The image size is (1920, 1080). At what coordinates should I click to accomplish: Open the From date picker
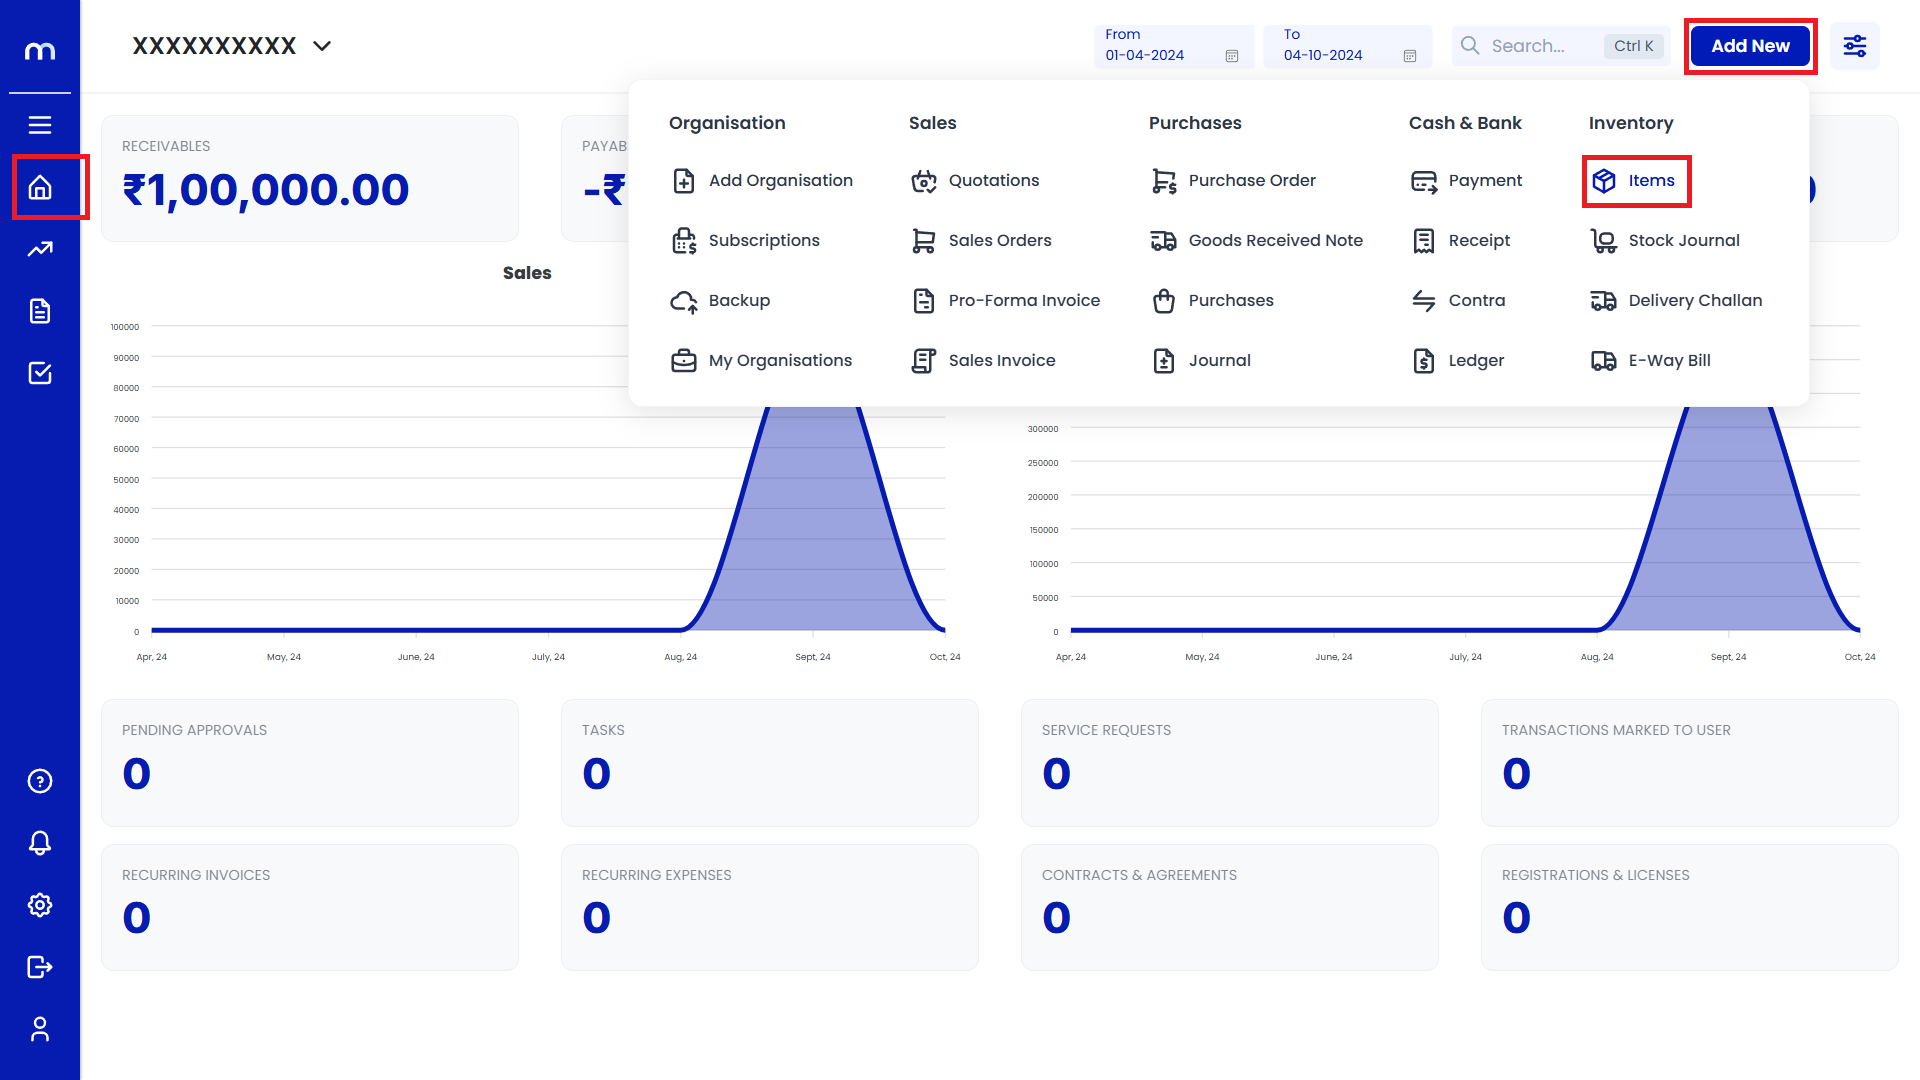click(1172, 46)
